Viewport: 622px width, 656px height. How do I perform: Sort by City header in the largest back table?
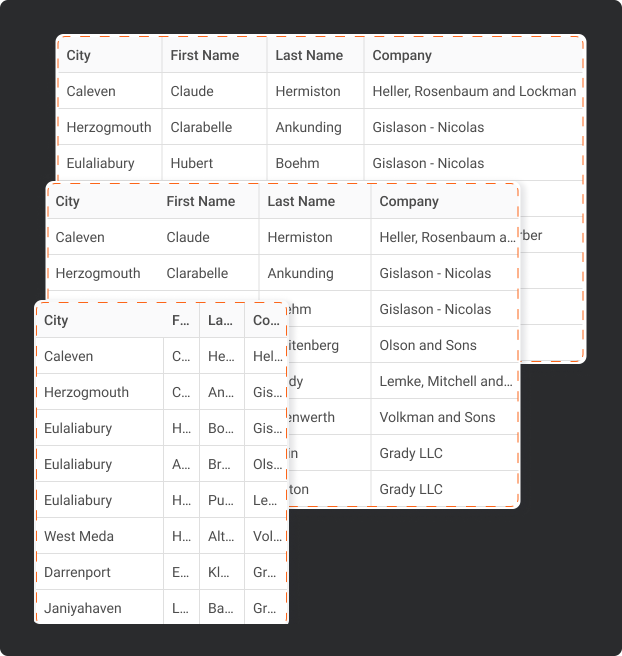(78, 55)
